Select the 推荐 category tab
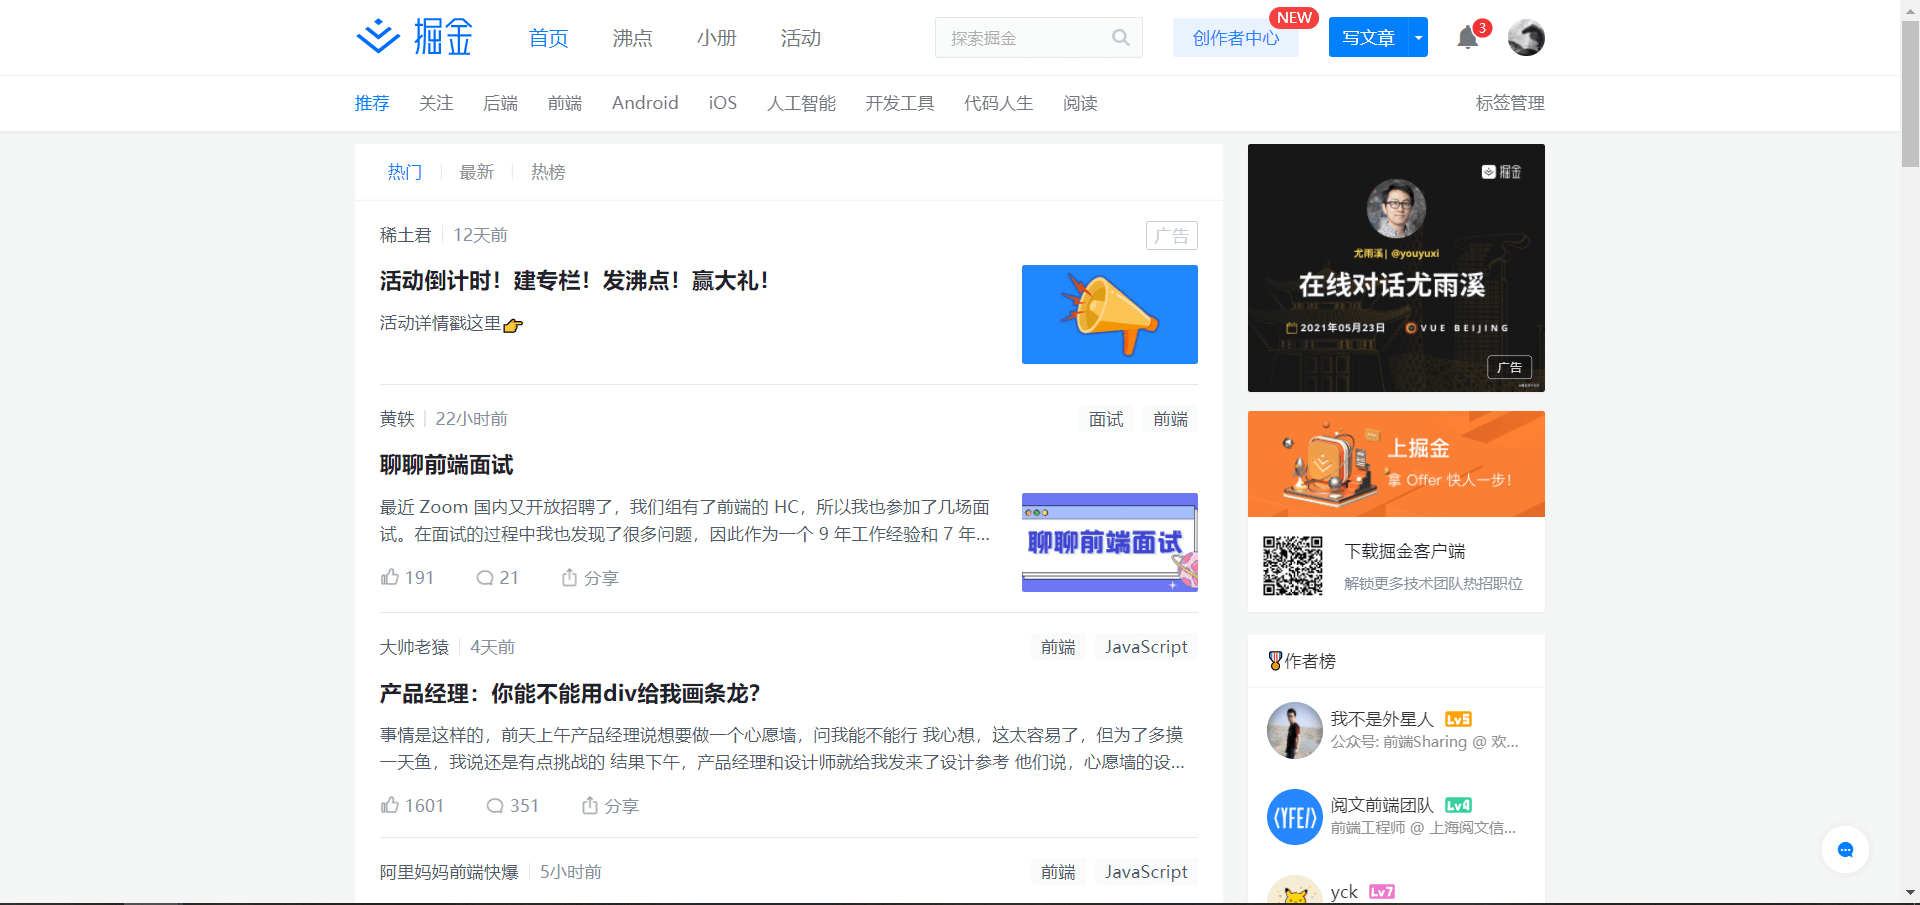 point(372,103)
